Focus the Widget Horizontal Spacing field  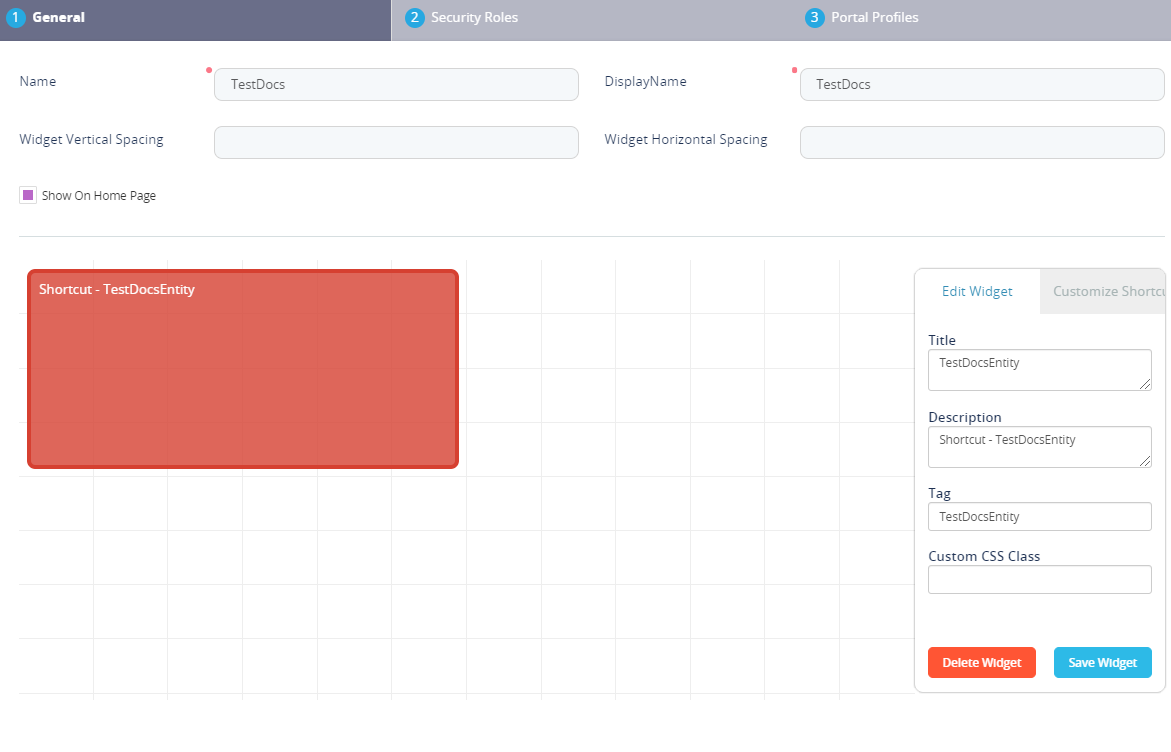981,143
